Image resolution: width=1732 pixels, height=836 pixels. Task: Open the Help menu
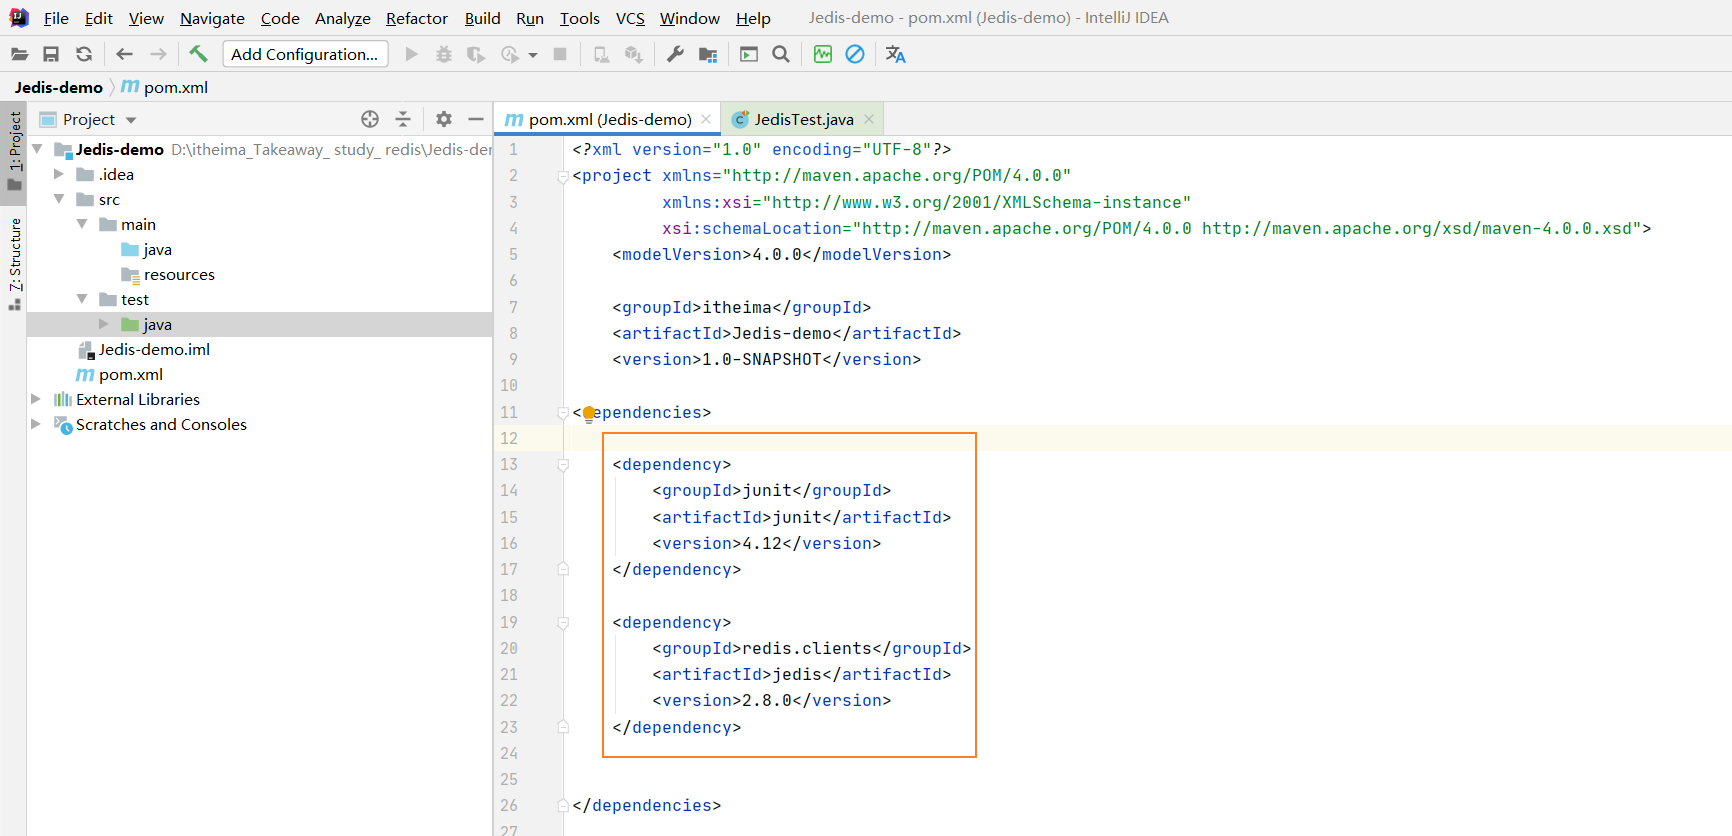point(753,18)
